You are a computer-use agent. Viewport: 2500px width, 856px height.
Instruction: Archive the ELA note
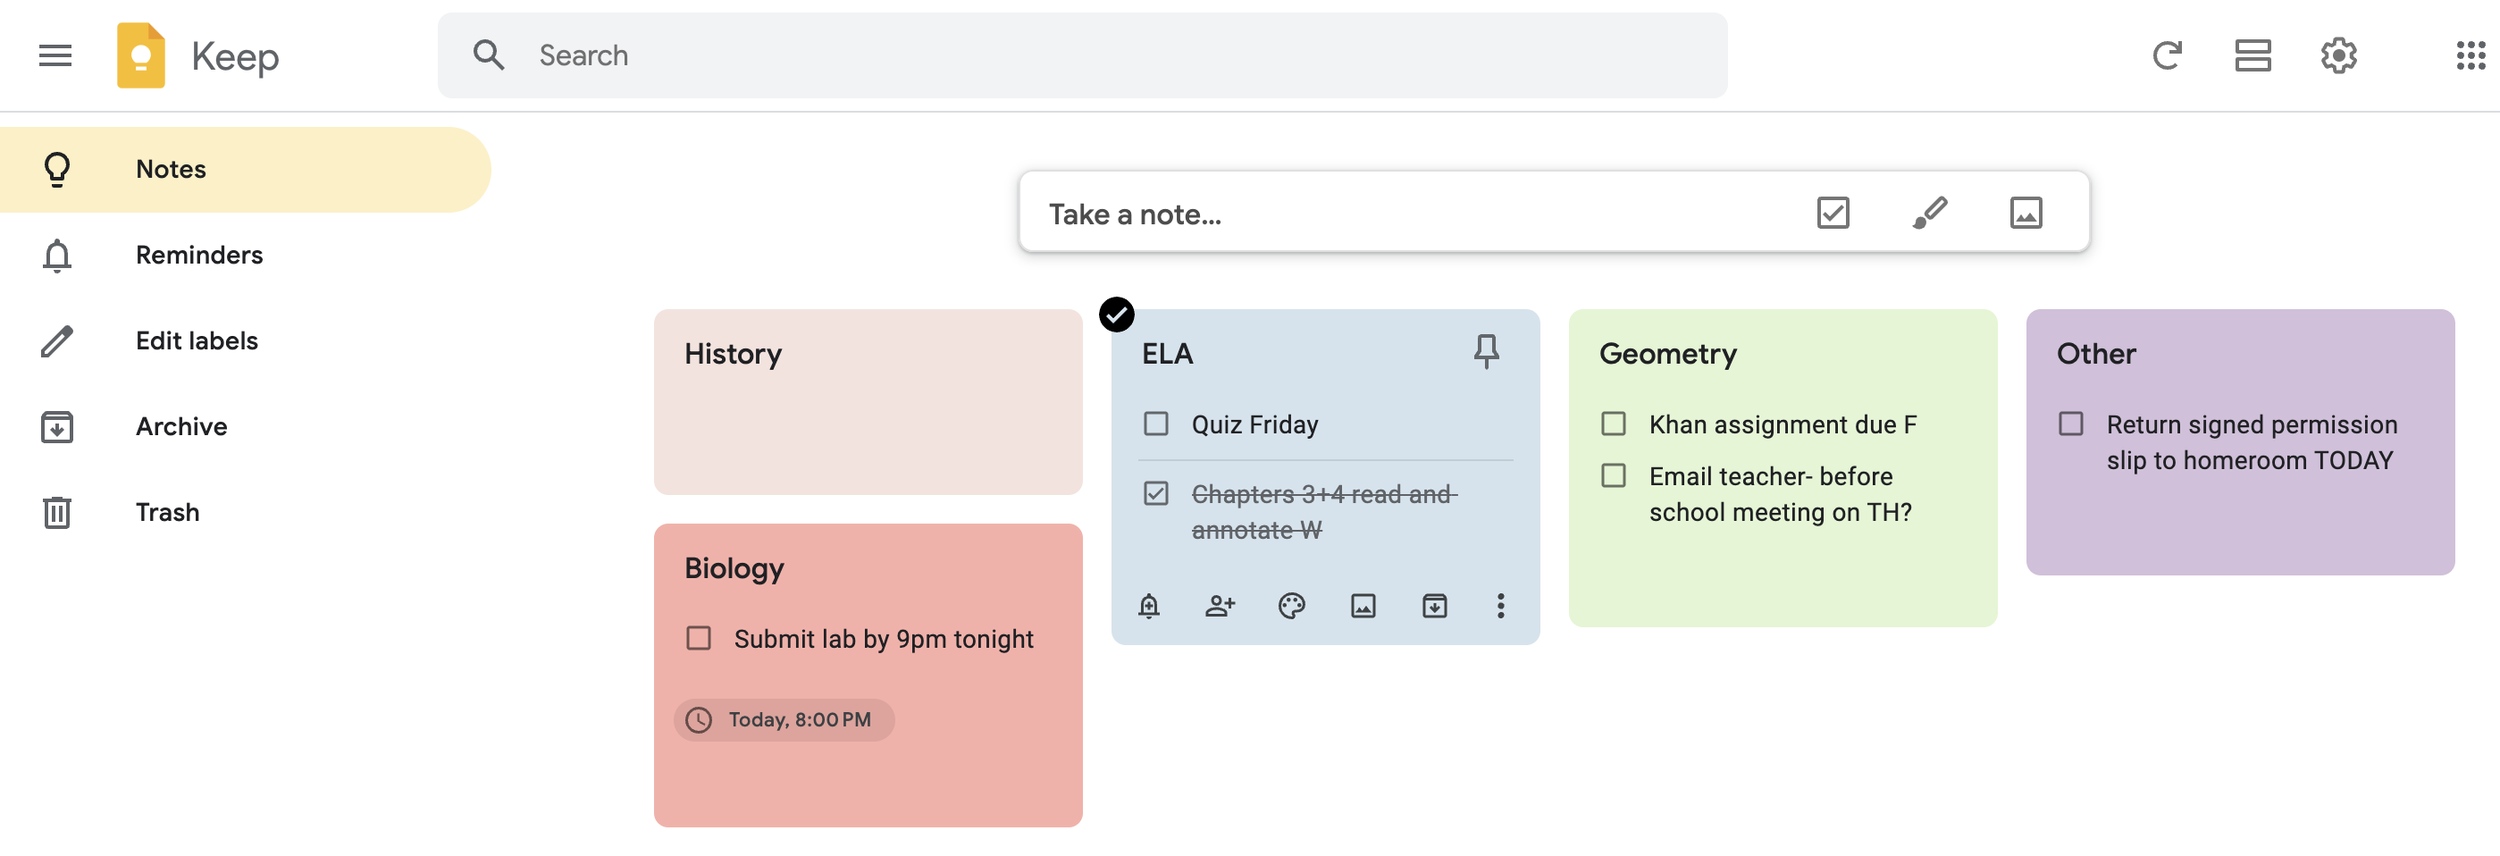coord(1434,606)
